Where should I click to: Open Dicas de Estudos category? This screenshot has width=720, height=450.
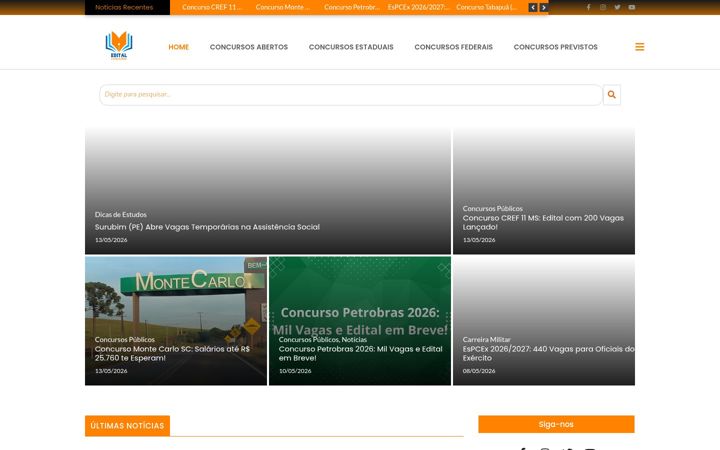point(121,214)
